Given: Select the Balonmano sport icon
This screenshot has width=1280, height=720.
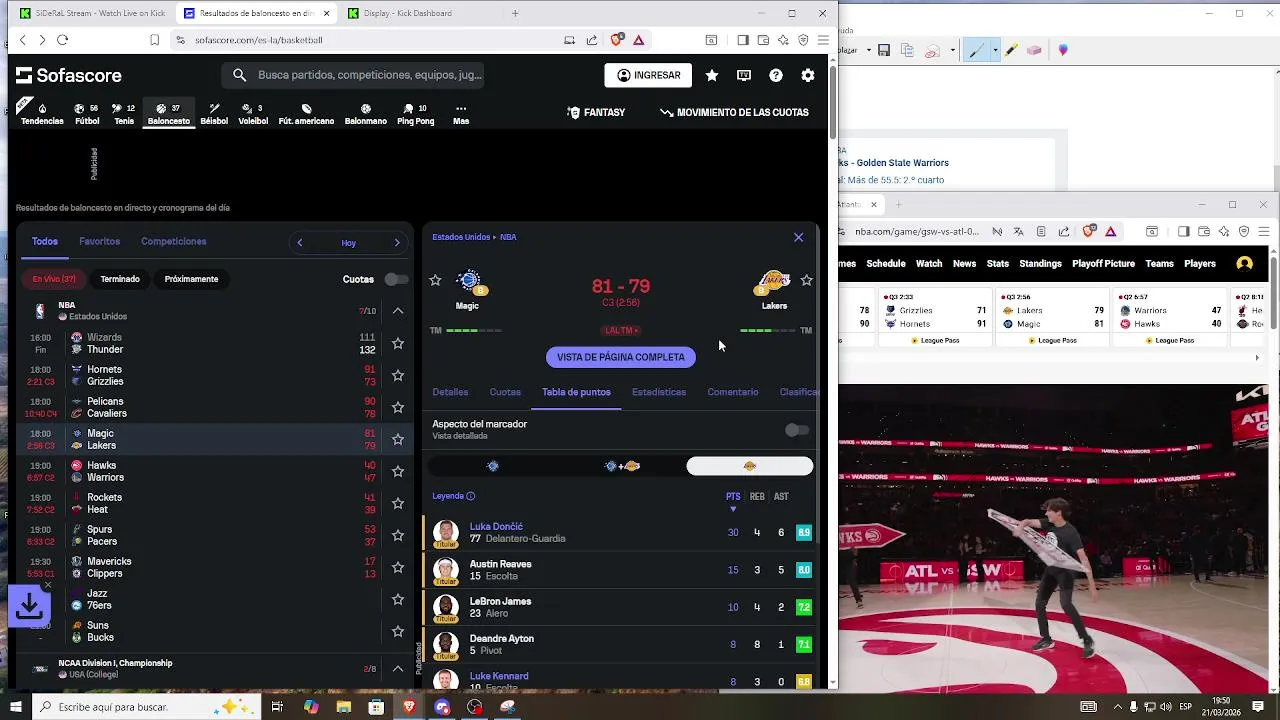Looking at the screenshot, I should tap(365, 113).
